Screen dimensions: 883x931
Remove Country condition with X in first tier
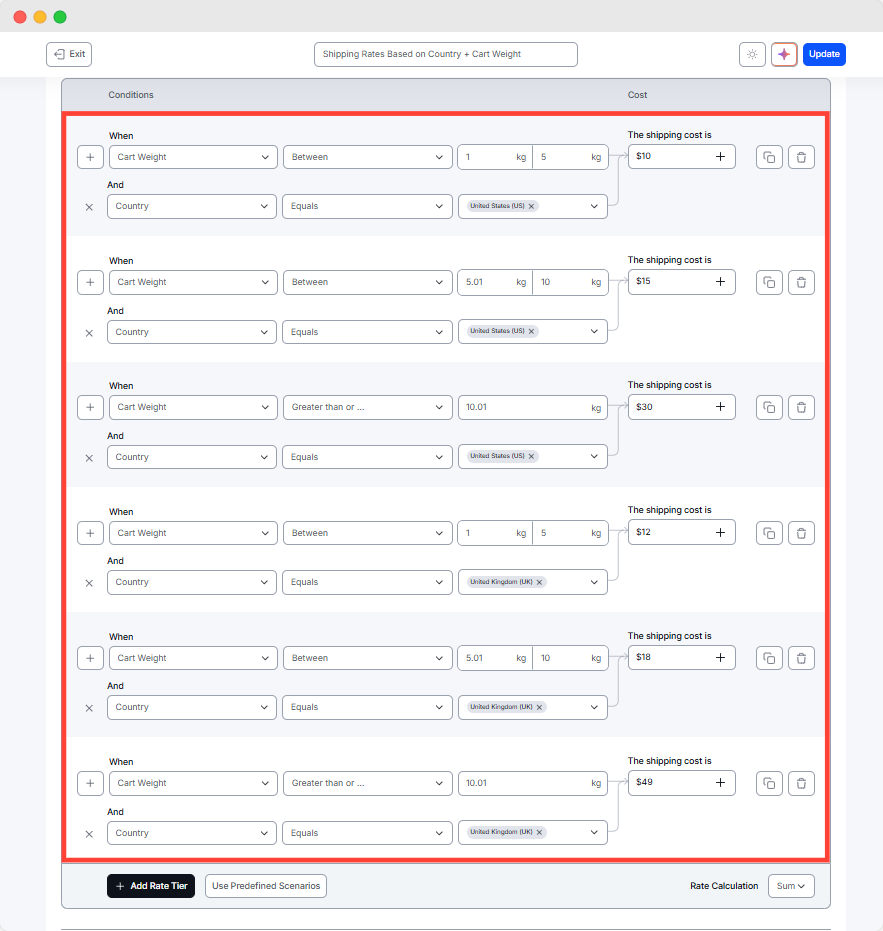point(88,207)
